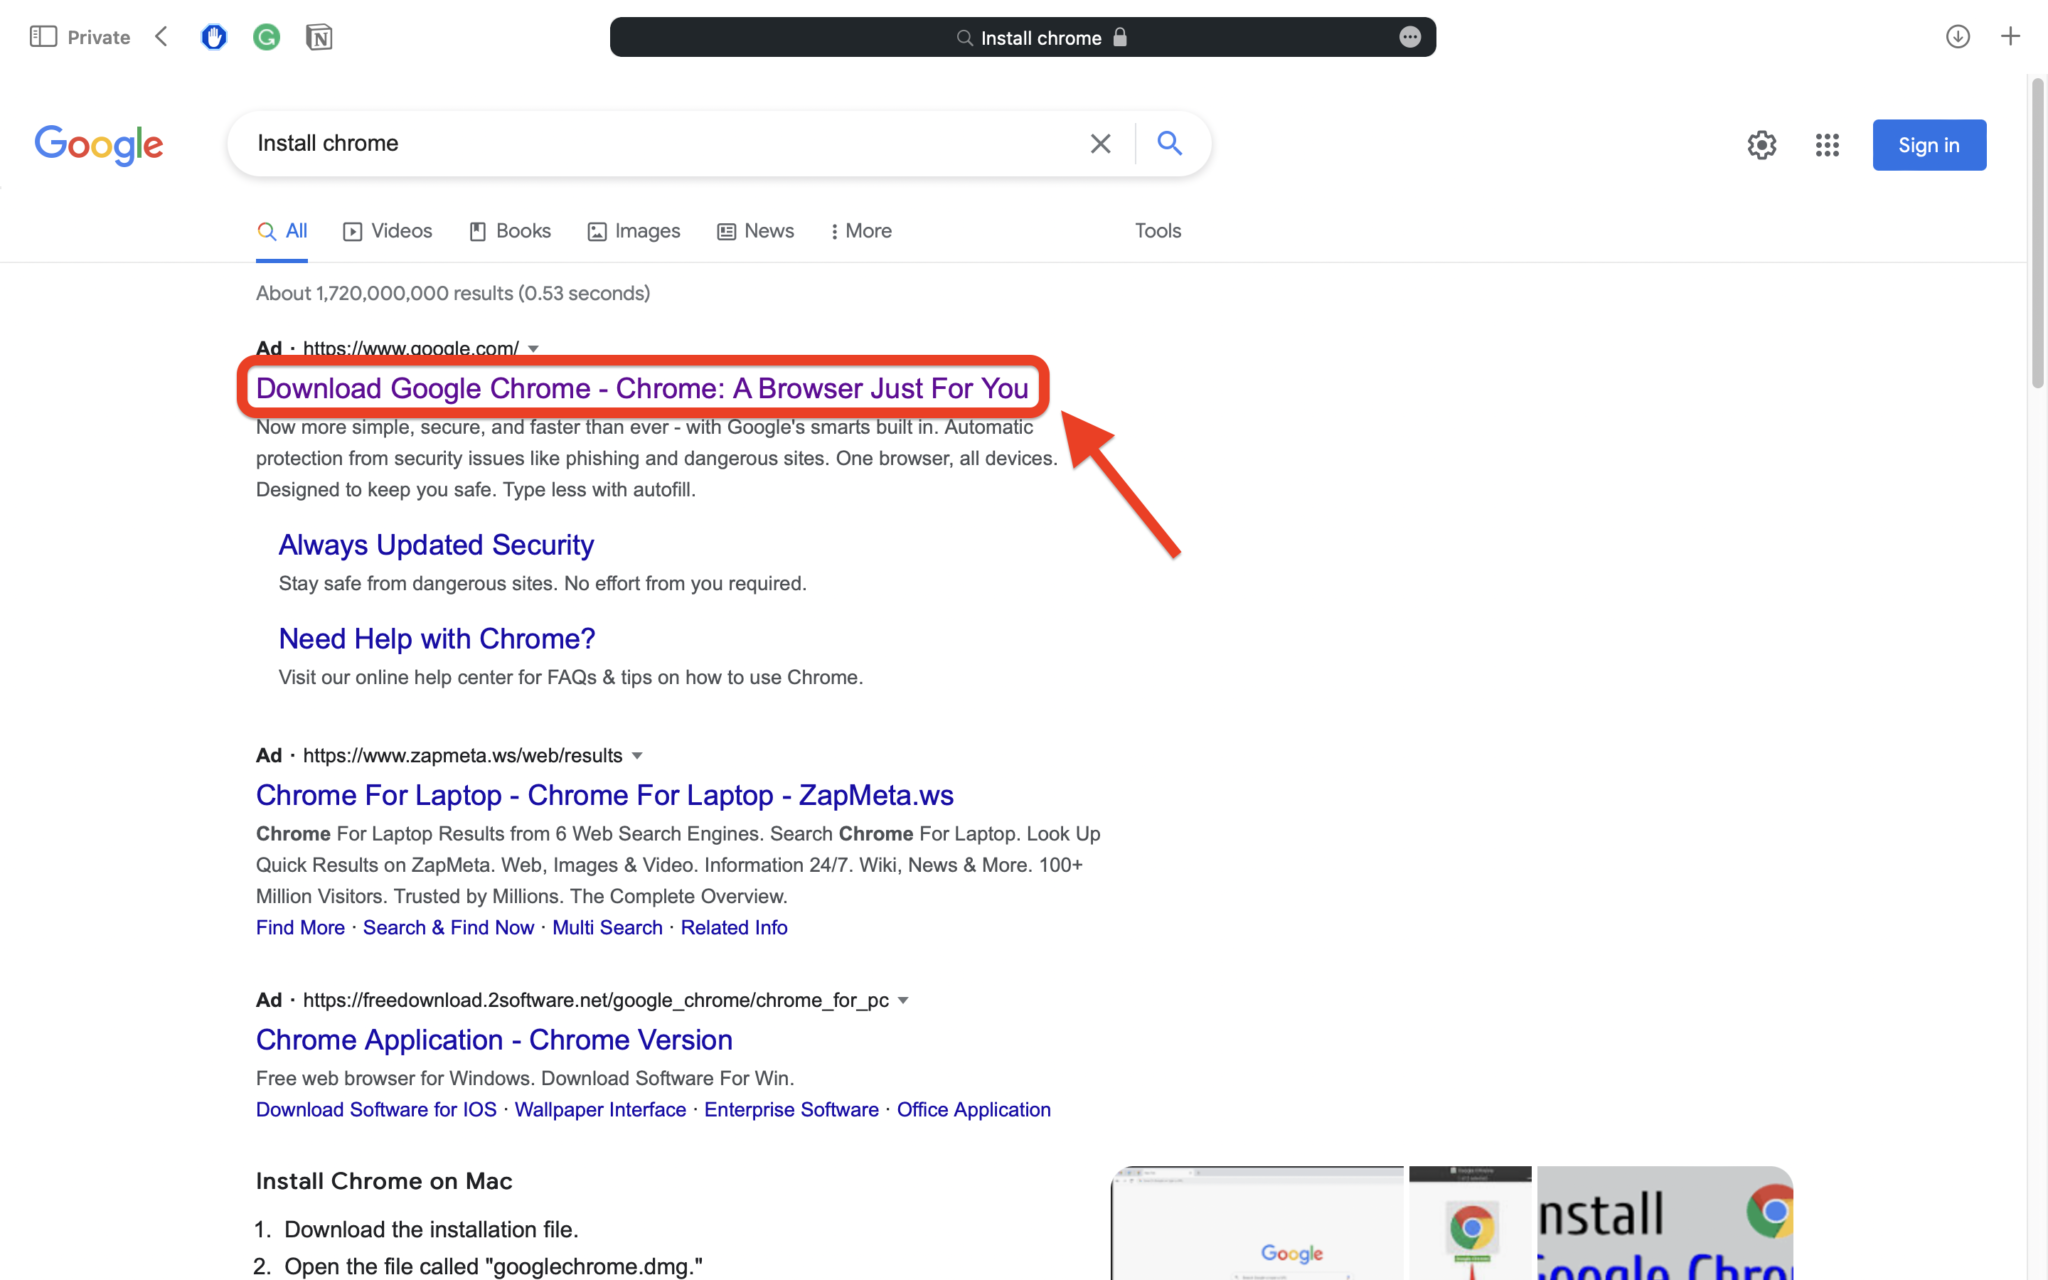2048x1280 pixels.
Task: Click the page vertical scrollbar thumb
Action: 2037,233
